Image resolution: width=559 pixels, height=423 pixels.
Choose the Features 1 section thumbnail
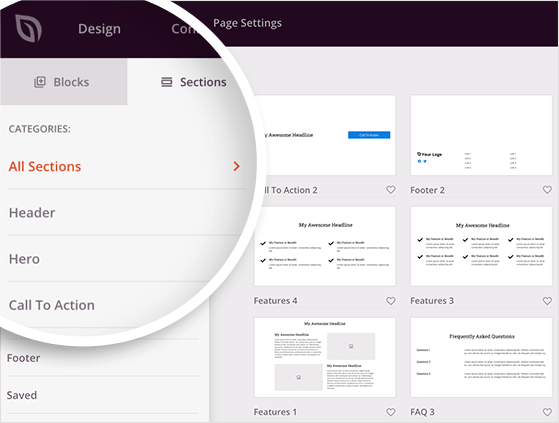pyautogui.click(x=325, y=357)
